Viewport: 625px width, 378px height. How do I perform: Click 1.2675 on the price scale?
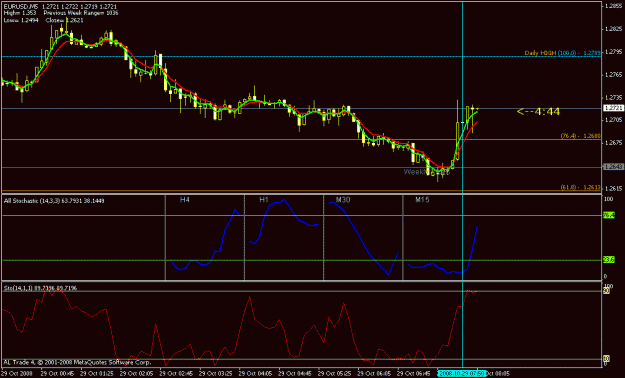(615, 142)
